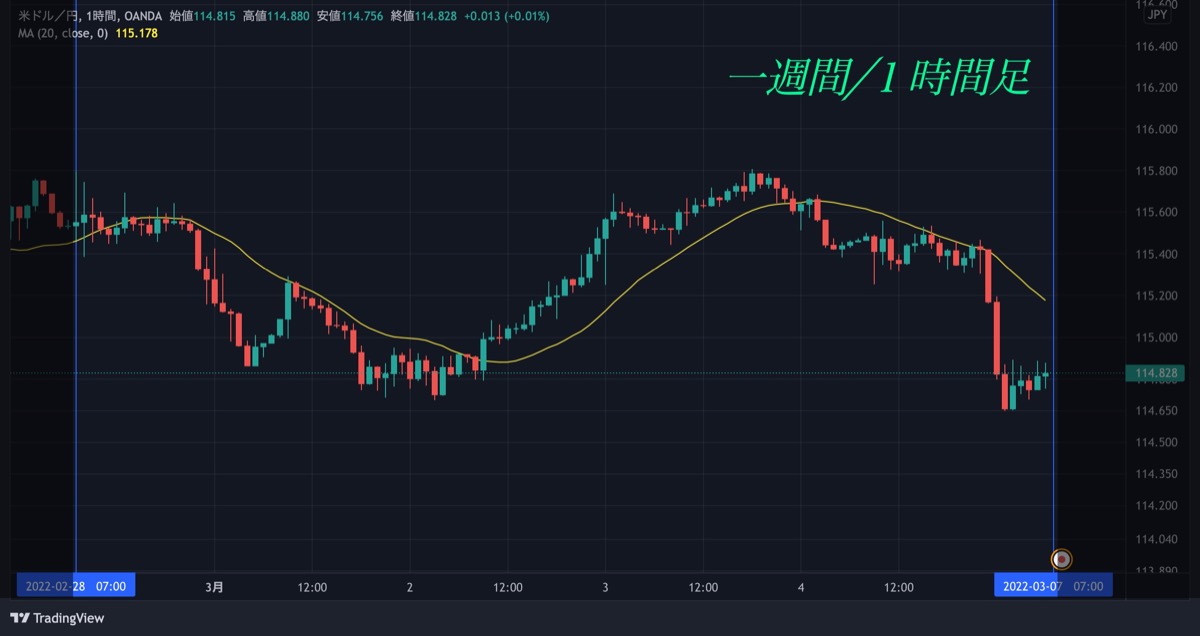Screen dimensions: 1200x636
Task: Click the TradingView logo
Action: click(57, 618)
